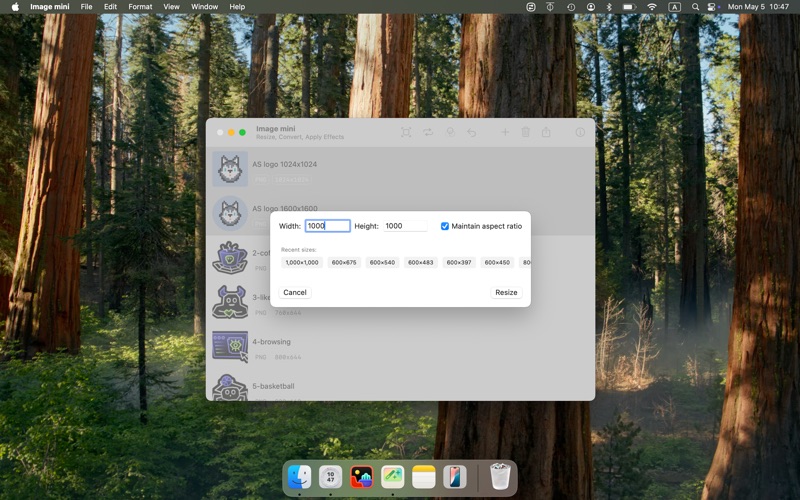This screenshot has width=800, height=500.
Task: Toggle the Maintain aspect ratio checkbox
Action: point(444,226)
